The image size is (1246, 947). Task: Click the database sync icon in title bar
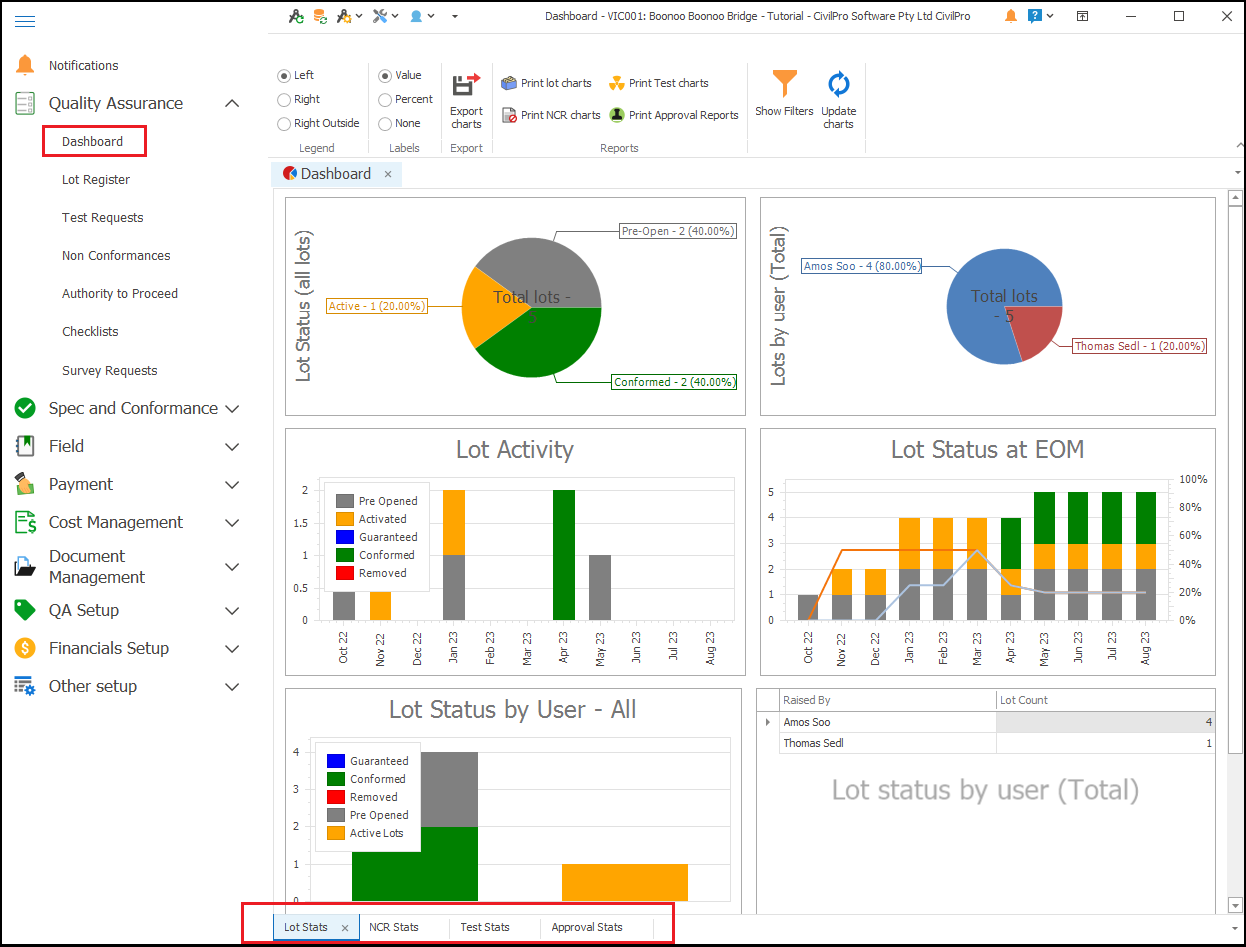320,16
